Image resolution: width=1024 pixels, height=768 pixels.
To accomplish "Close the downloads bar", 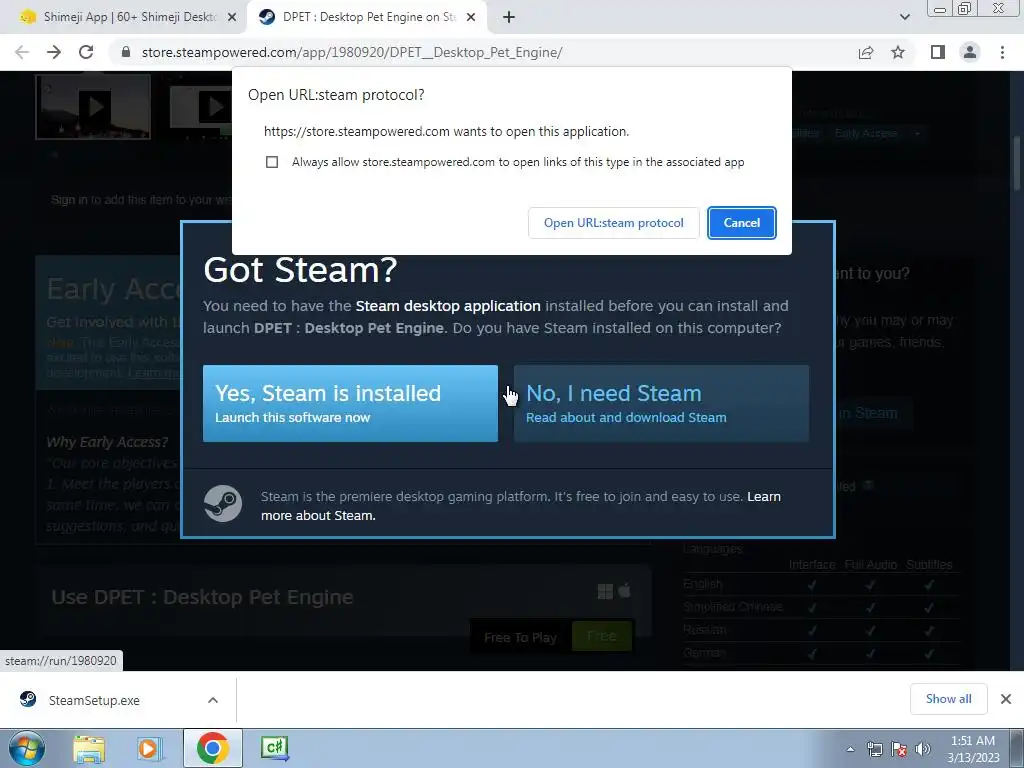I will tap(1006, 699).
